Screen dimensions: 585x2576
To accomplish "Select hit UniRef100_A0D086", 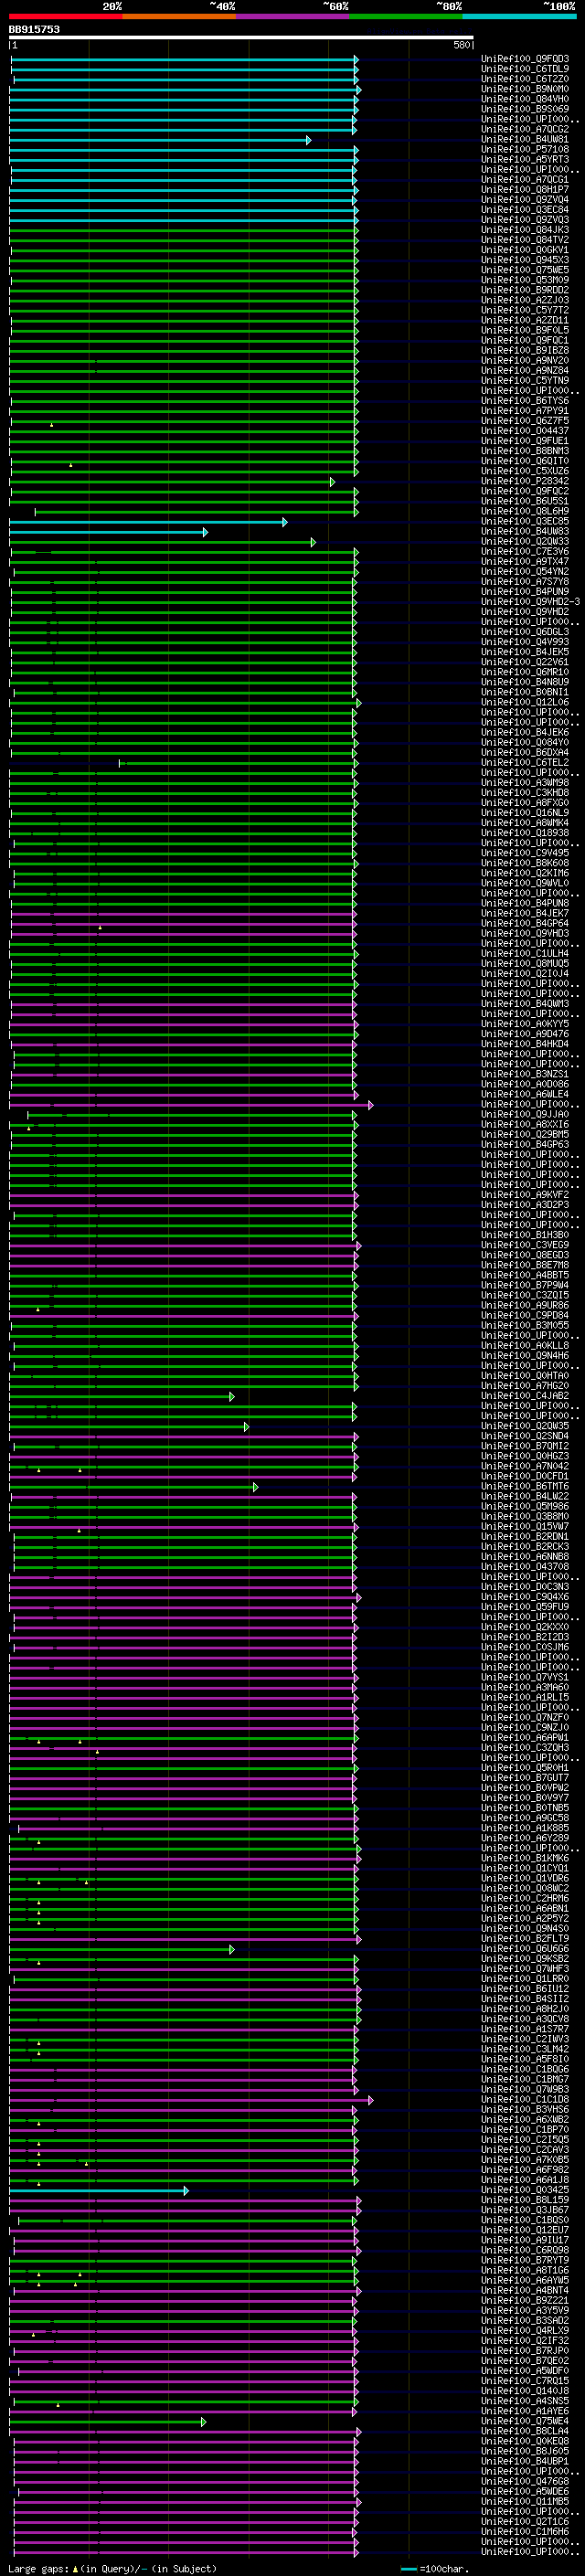I will [525, 1084].
